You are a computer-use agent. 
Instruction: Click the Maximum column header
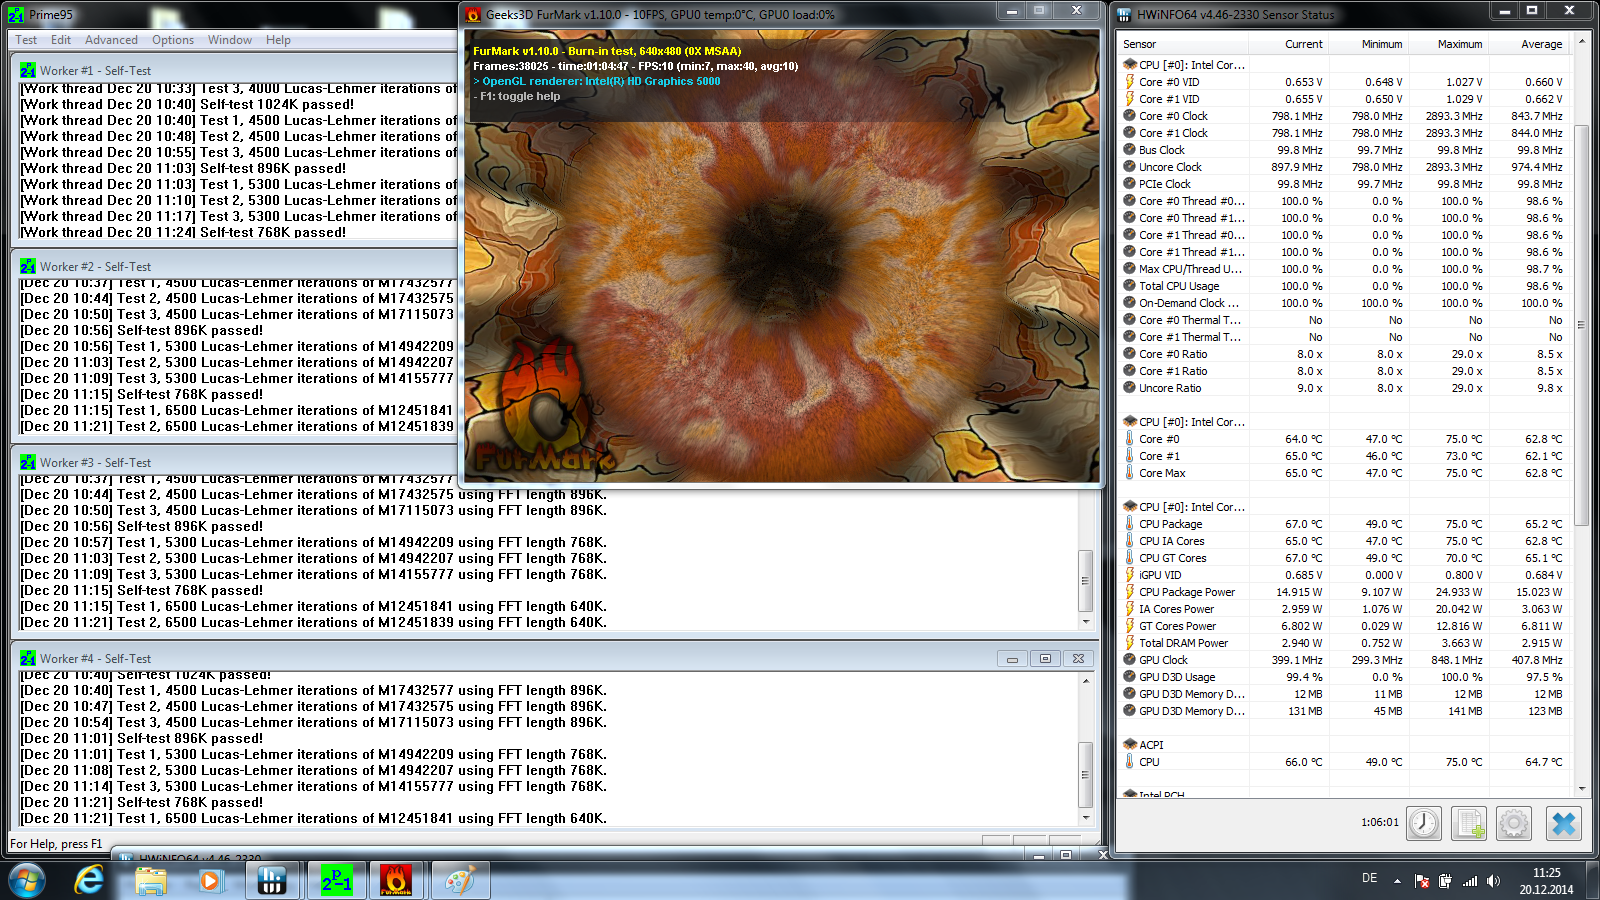coord(1449,44)
